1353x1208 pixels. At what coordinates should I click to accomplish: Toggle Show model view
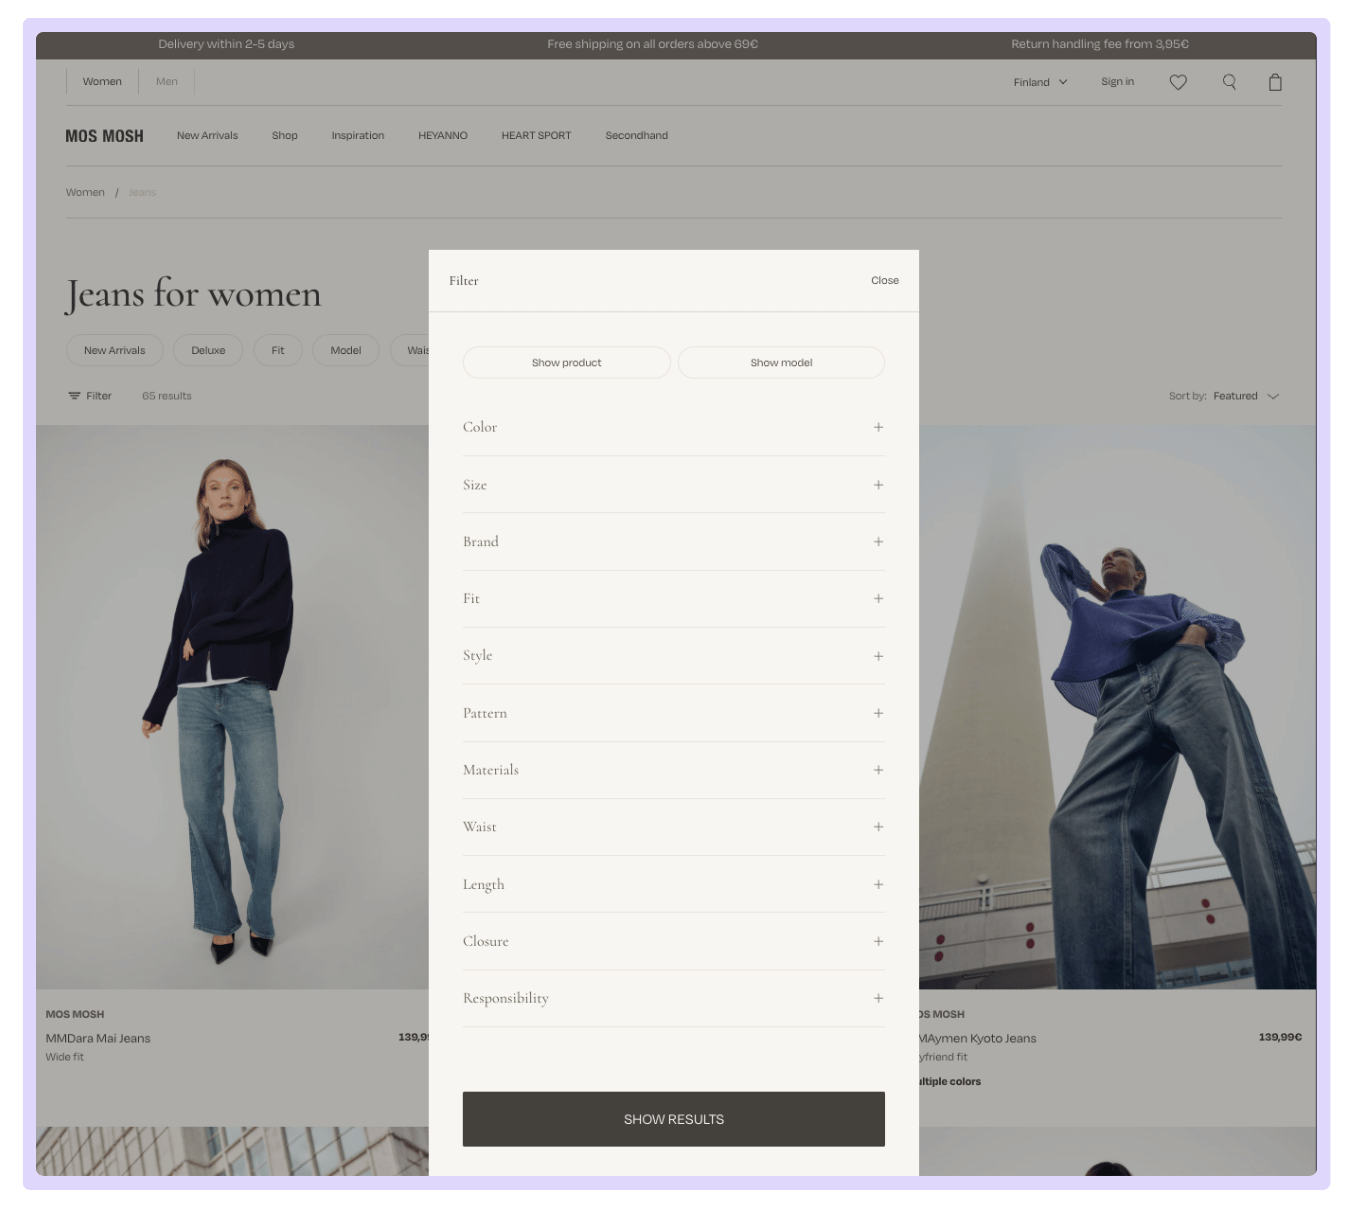781,363
